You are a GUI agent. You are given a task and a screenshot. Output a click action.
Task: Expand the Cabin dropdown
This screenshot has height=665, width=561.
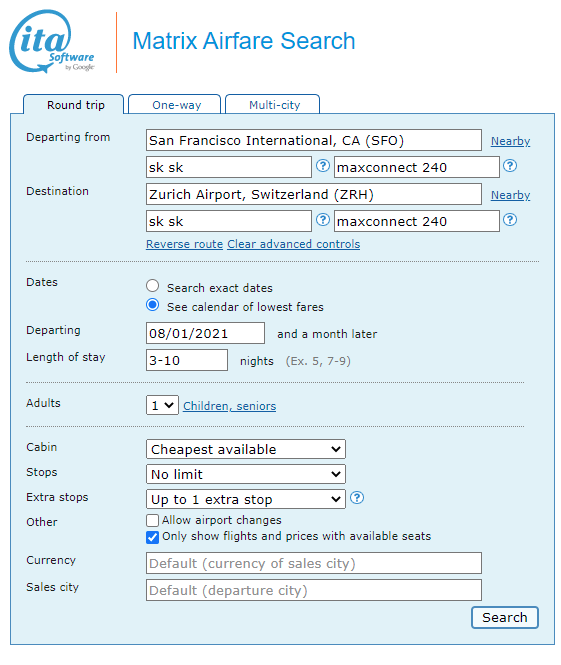[x=246, y=449]
